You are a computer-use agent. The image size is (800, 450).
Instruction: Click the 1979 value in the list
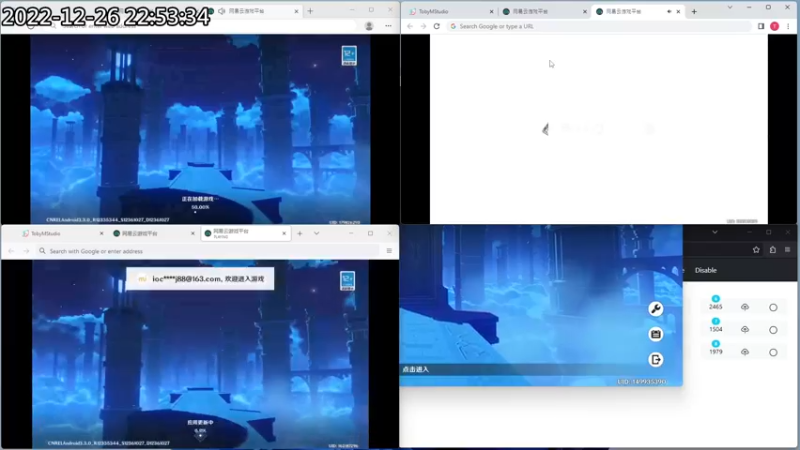point(715,352)
